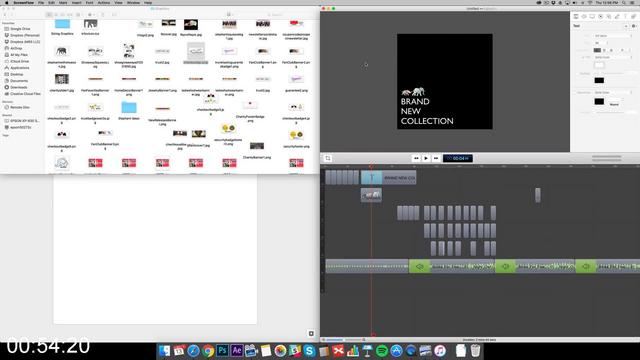Open the Edit menu
Screen dimensions: 640x360
coord(51,2)
